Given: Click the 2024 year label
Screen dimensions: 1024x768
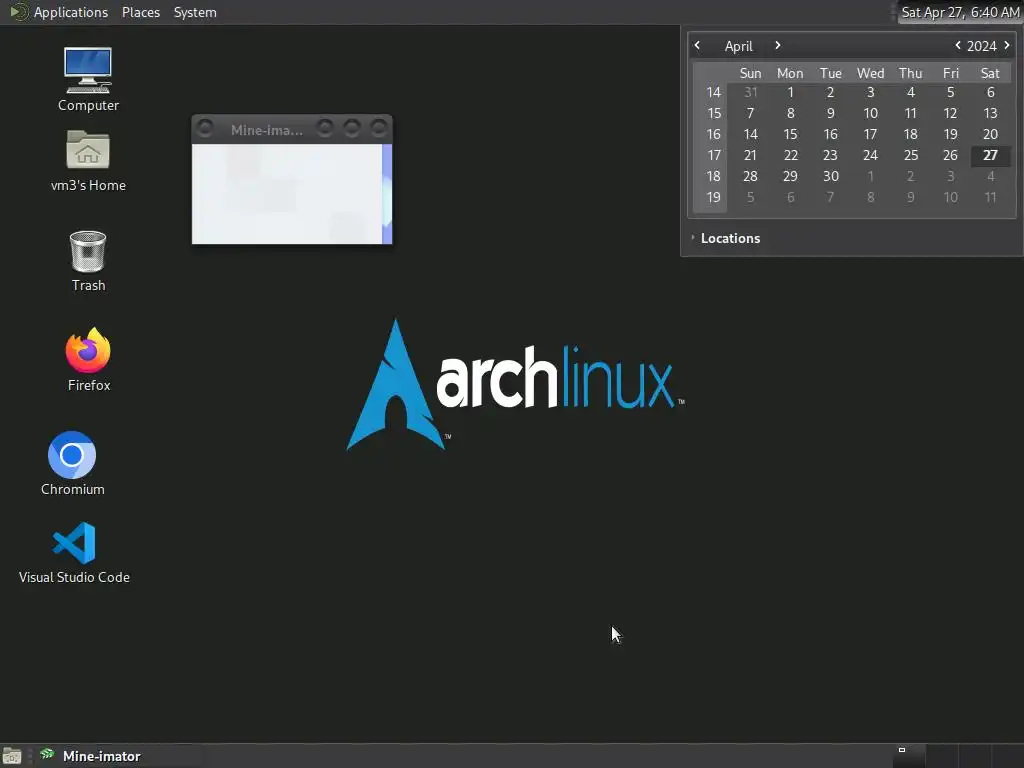Looking at the screenshot, I should coord(982,46).
